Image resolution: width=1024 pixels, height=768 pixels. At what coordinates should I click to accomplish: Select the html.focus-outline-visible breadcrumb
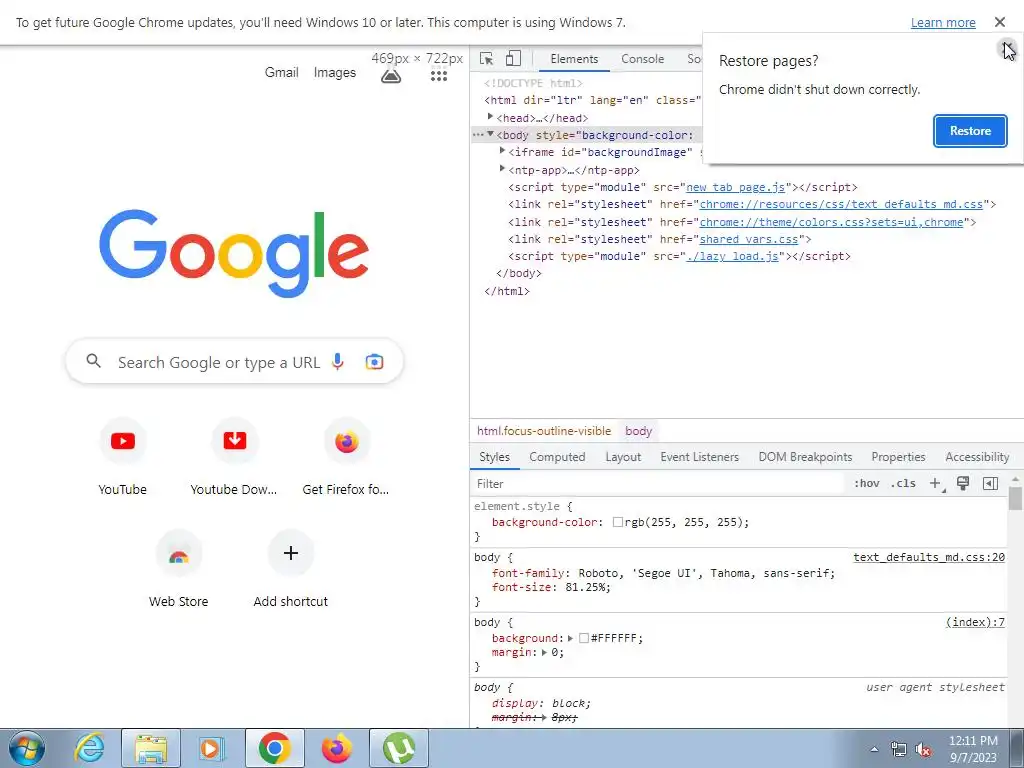pos(544,431)
